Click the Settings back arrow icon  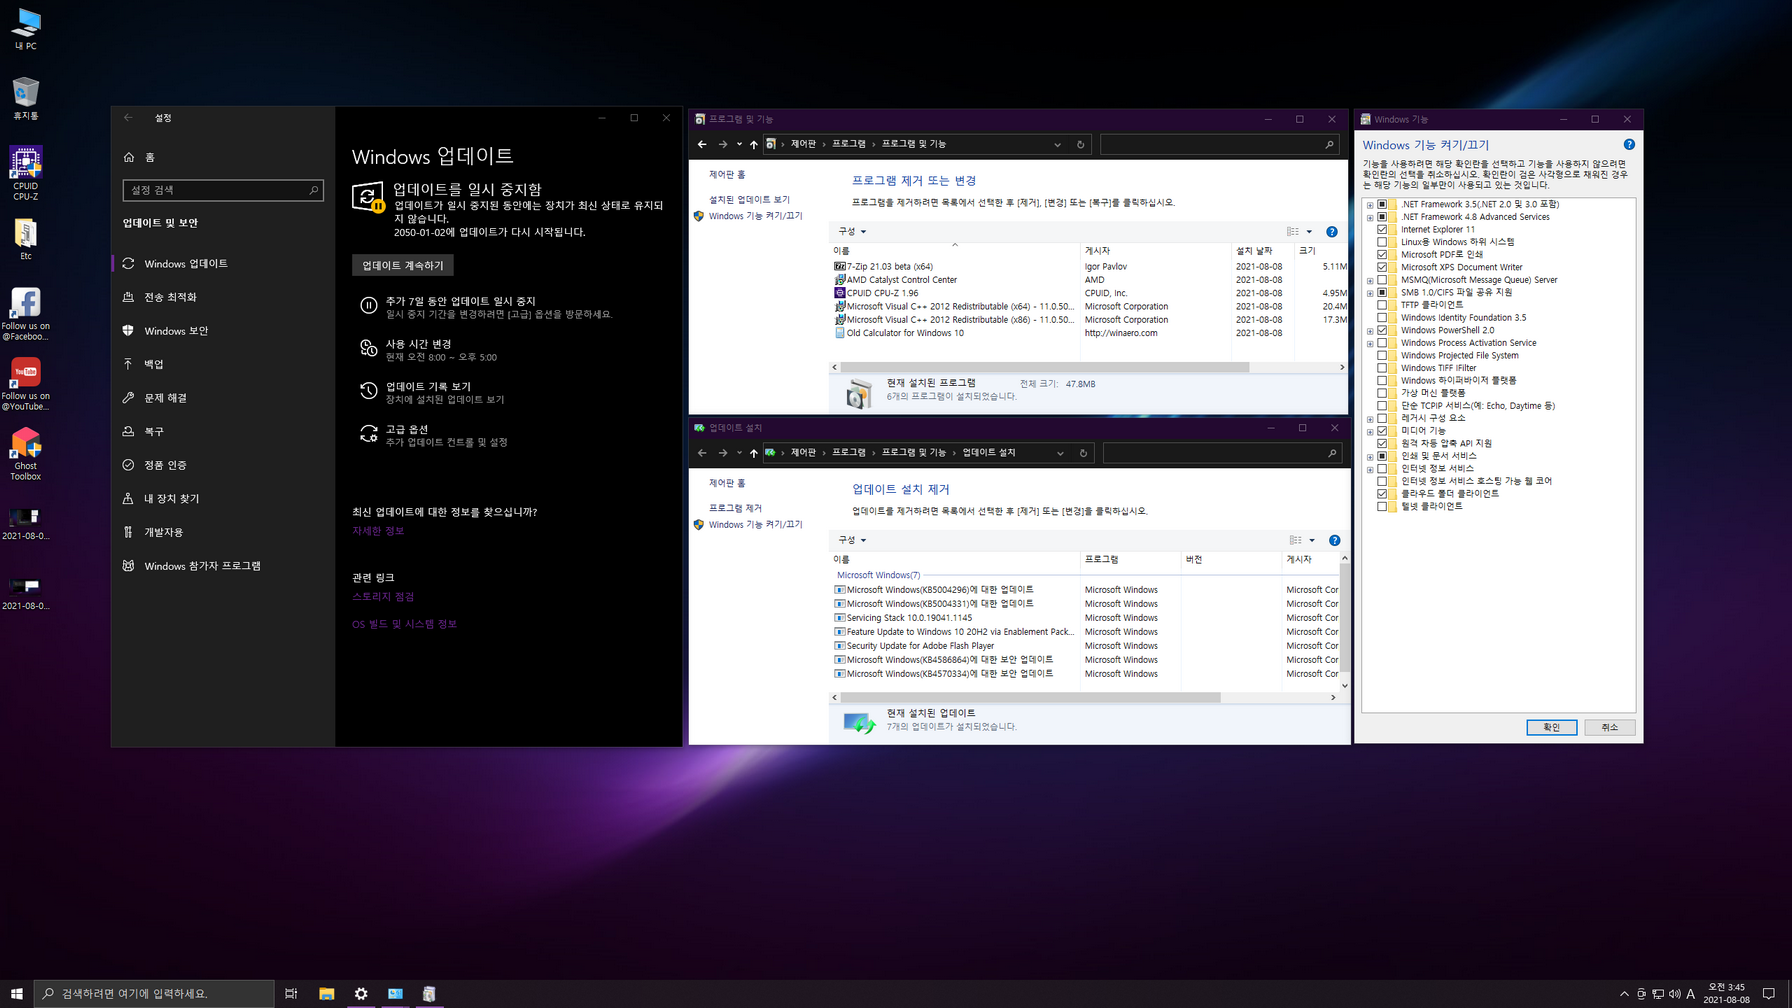click(128, 118)
